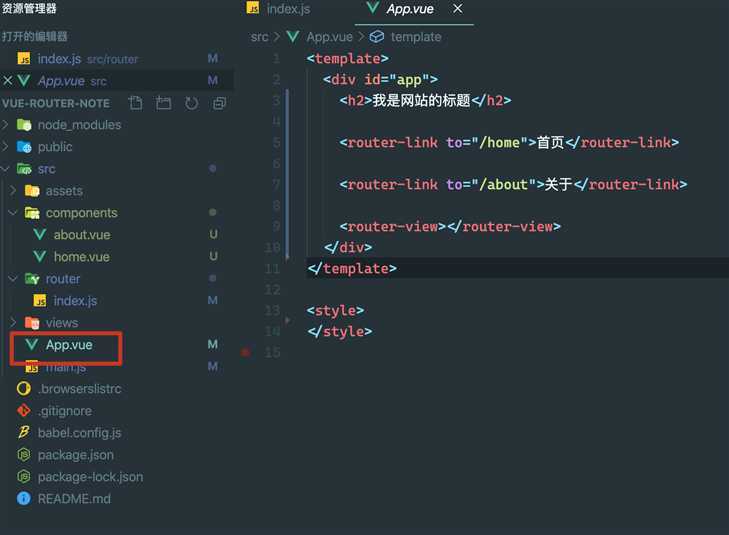Close App.vue in open editors list
Image resolution: width=729 pixels, height=535 pixels.
[x=9, y=81]
